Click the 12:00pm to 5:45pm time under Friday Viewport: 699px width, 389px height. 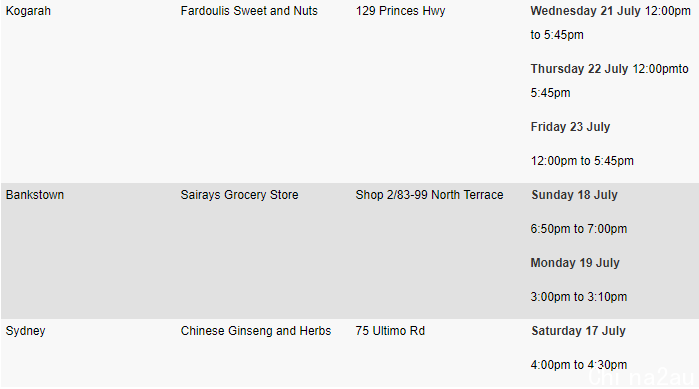(x=582, y=161)
